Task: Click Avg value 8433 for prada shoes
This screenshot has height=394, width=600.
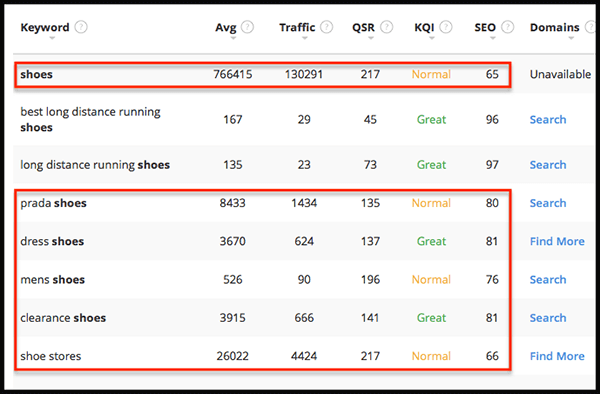Action: point(233,203)
